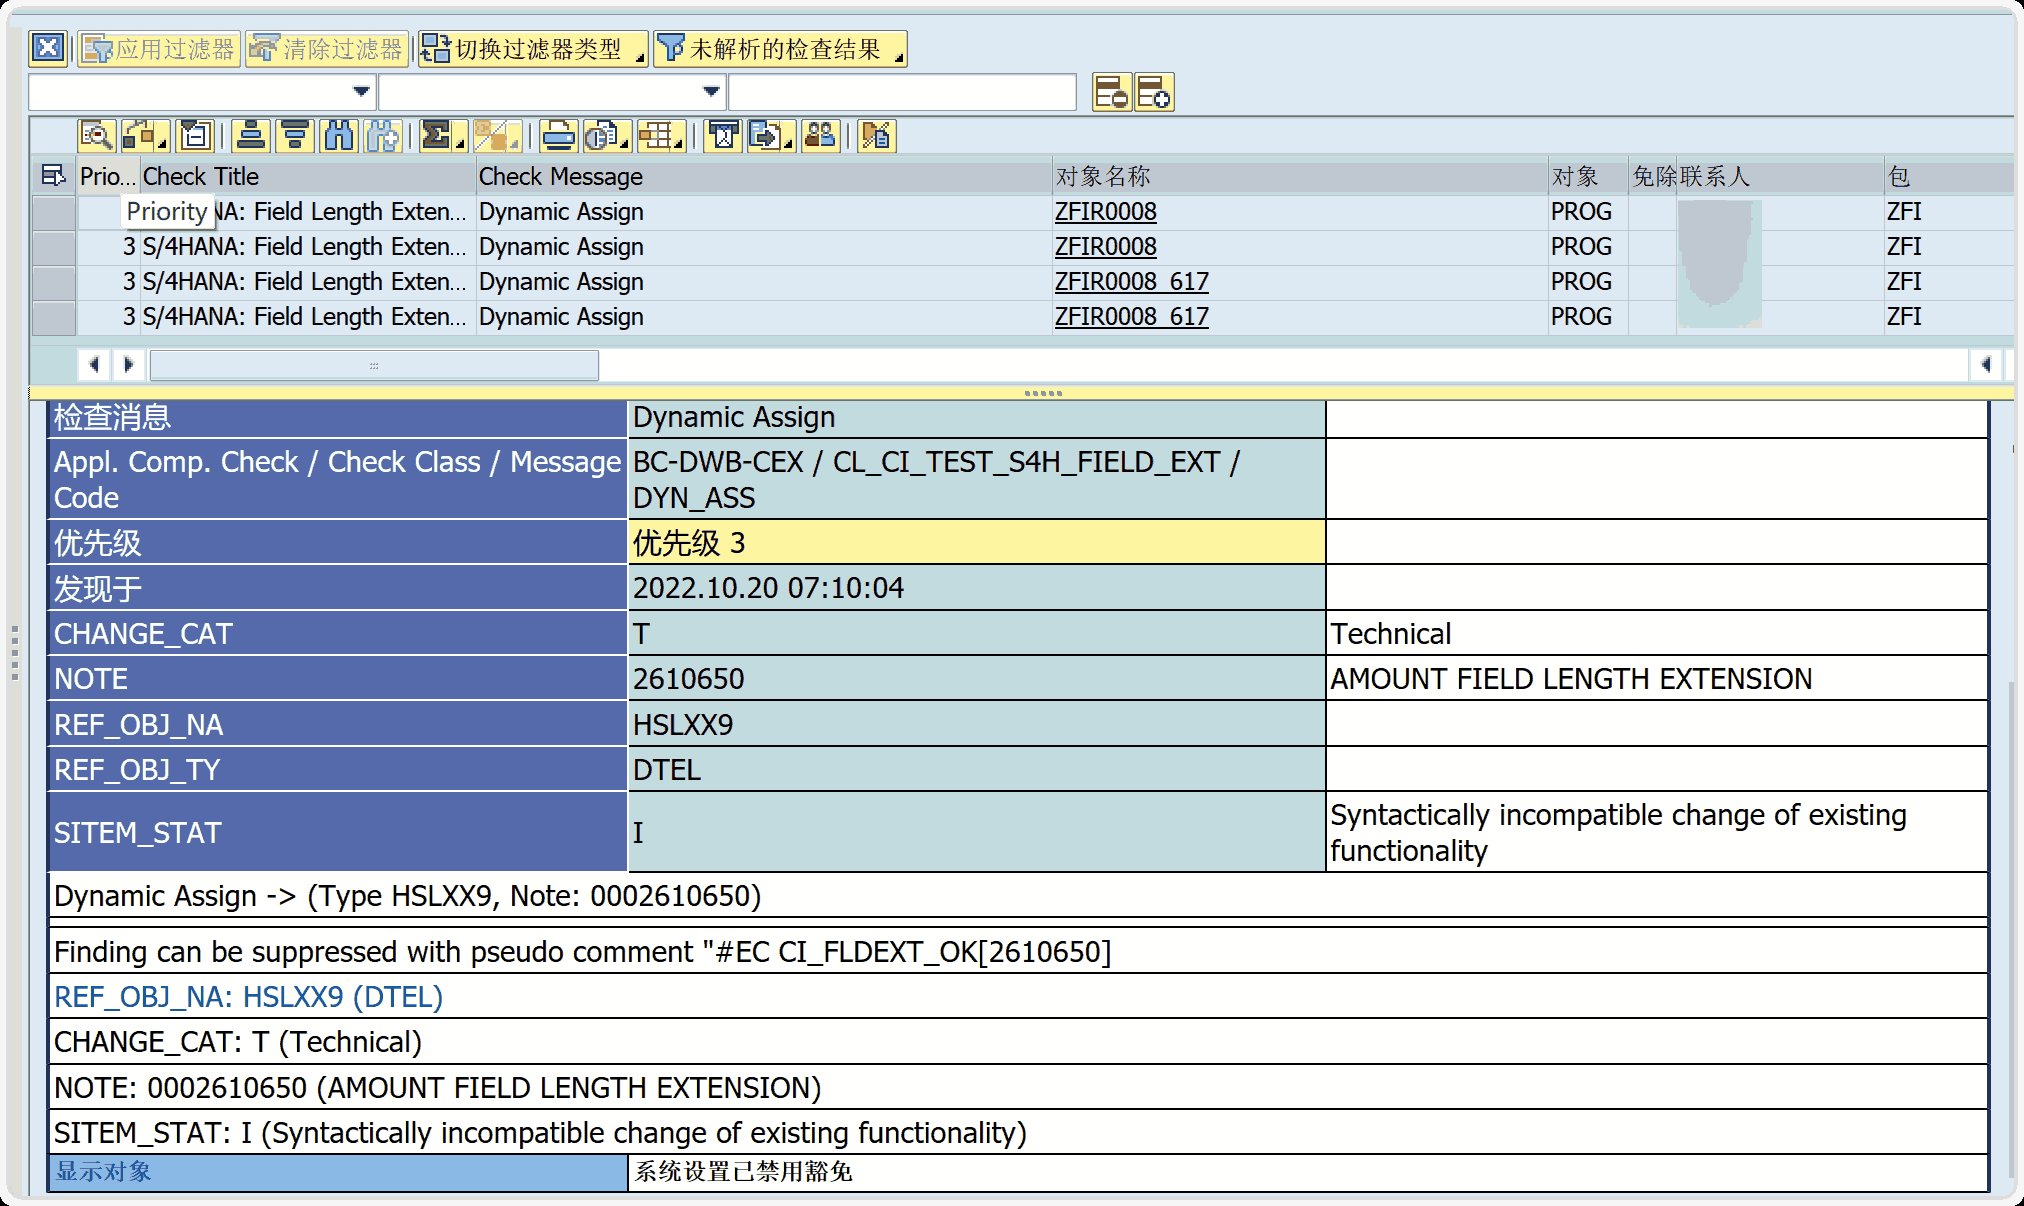Click the Details magnifier icon in ALV toolbar
This screenshot has height=1206, width=2024.
97,135
